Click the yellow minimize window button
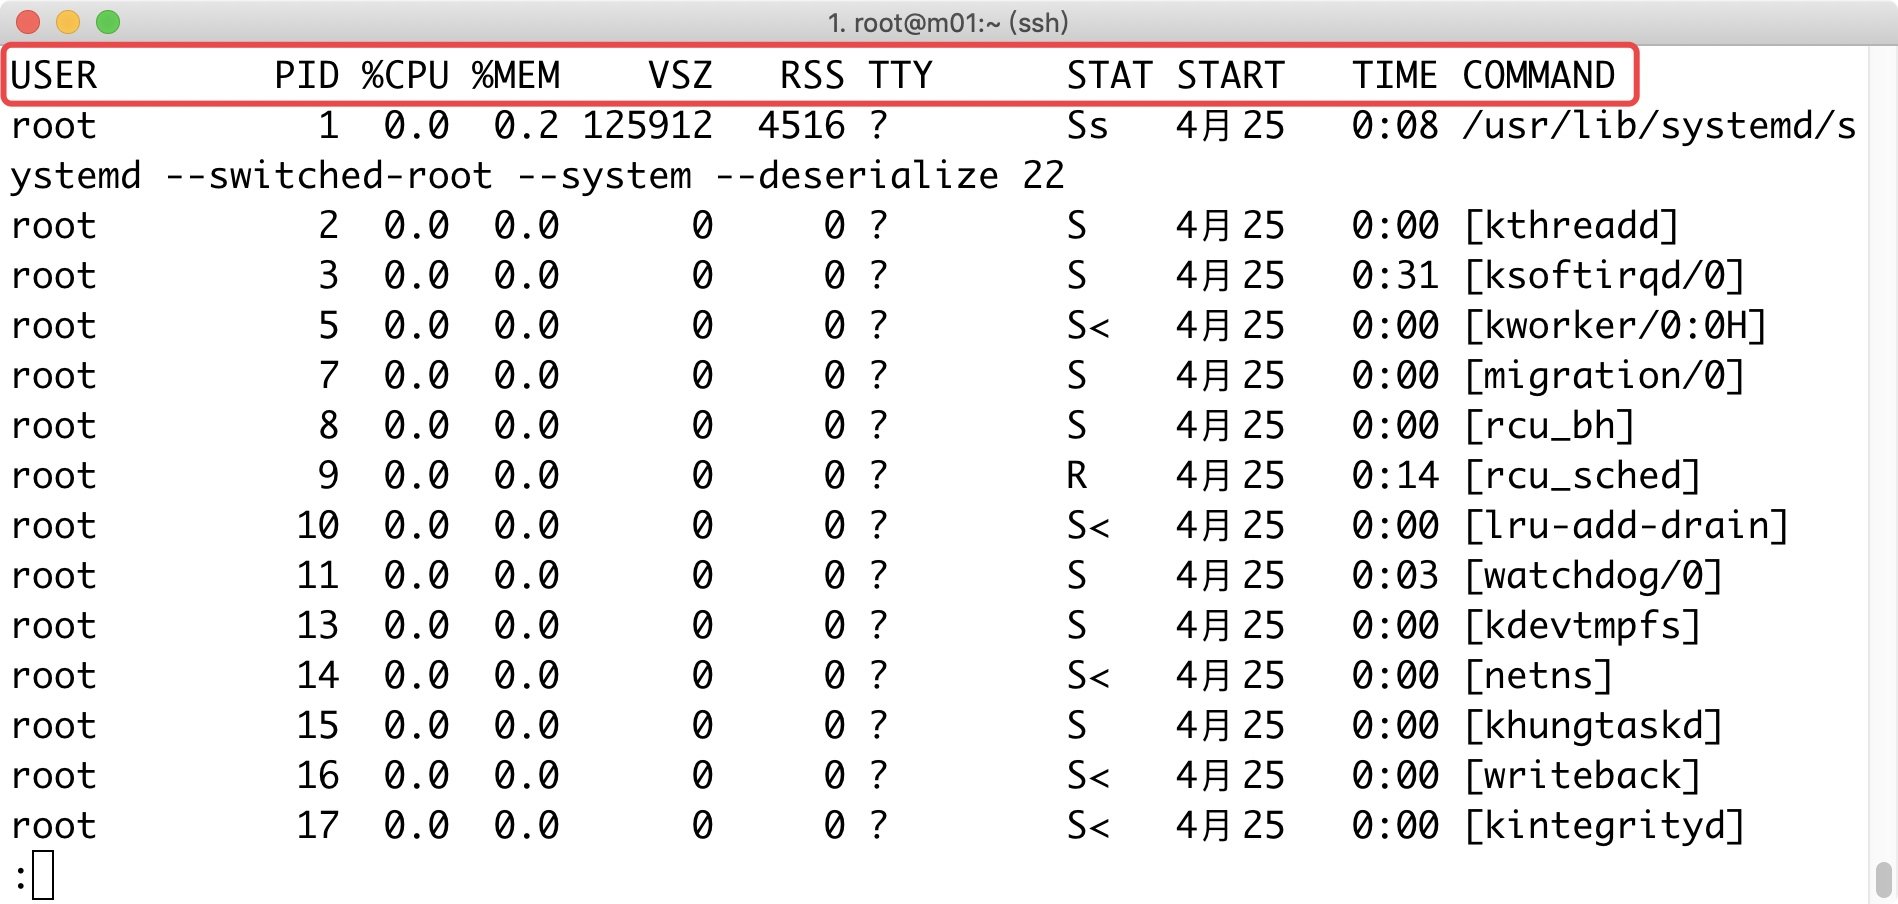 [x=68, y=22]
